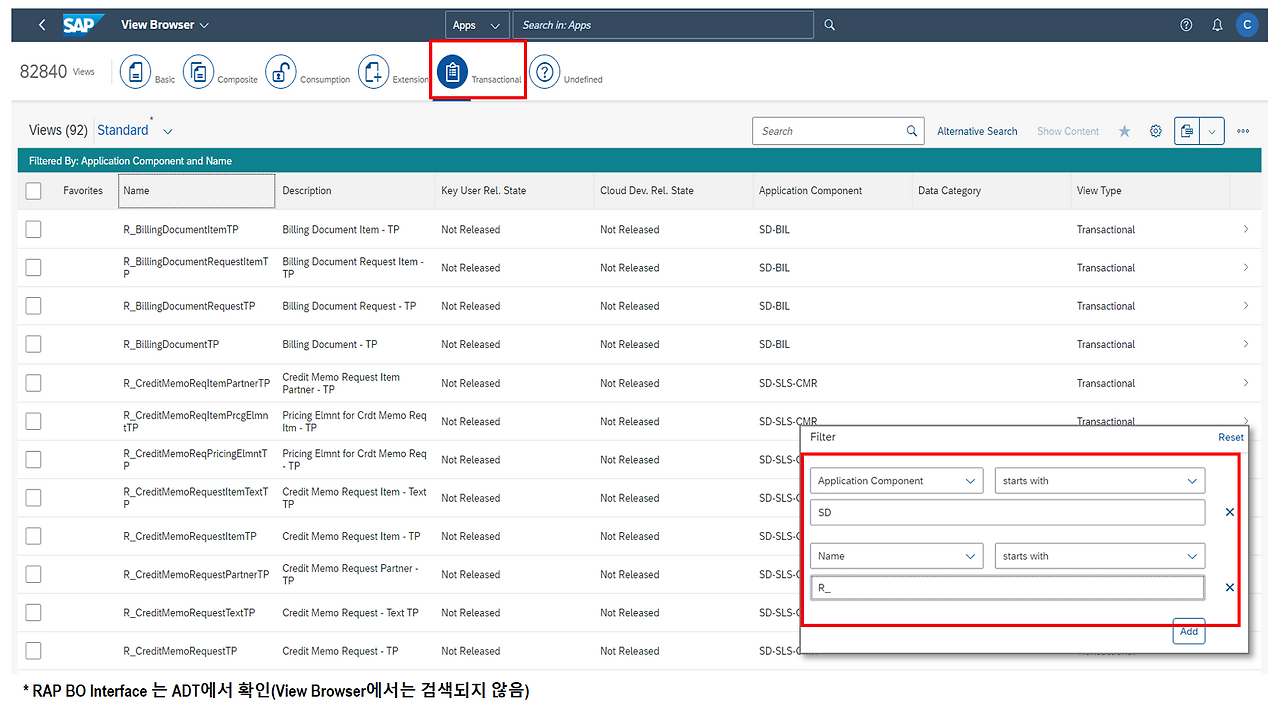The height and width of the screenshot is (708, 1280).
Task: Select the Transactional view category icon
Action: pos(450,71)
